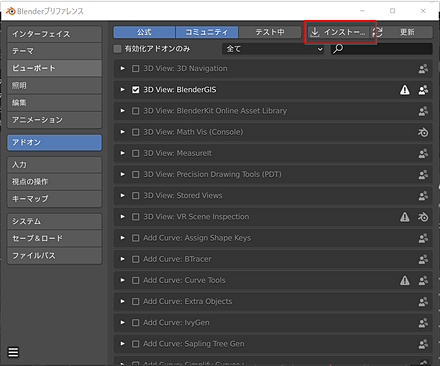This screenshot has height=366, width=440.
Task: Enable the Math Vis (Console) checkbox
Action: (x=135, y=132)
